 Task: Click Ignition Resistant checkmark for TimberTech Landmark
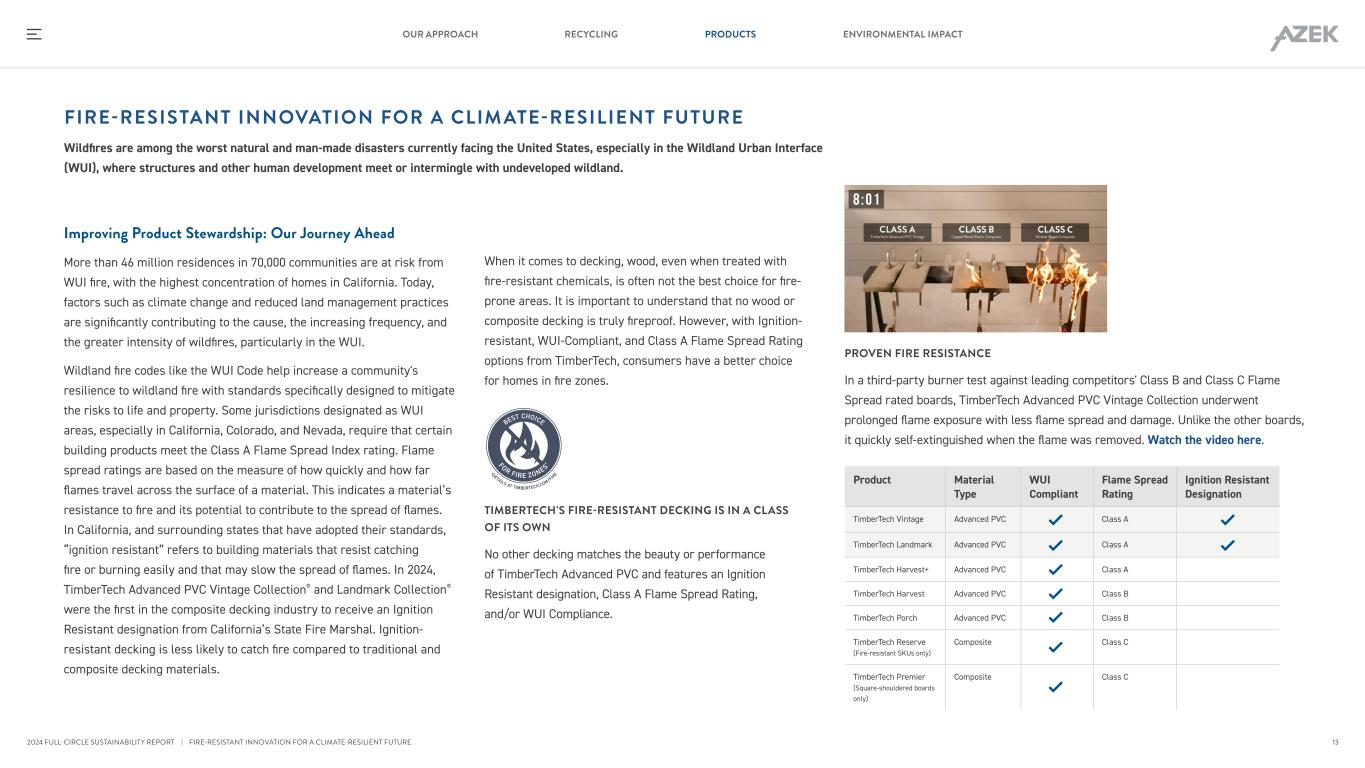point(1227,545)
